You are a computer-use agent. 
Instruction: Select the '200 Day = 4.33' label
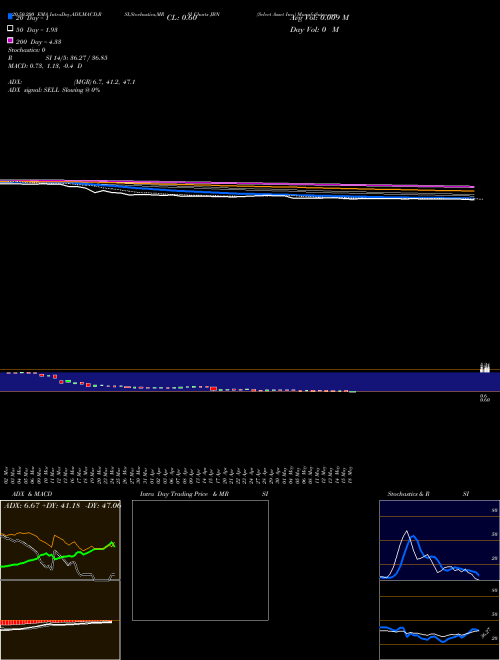click(x=38, y=42)
